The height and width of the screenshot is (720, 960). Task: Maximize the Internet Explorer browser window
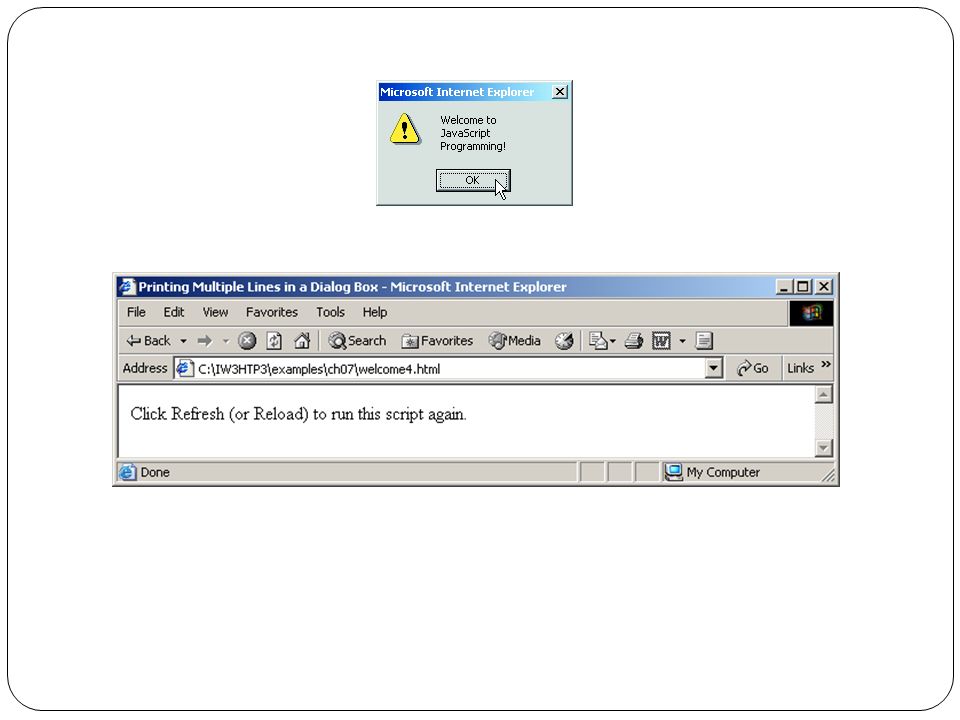click(803, 287)
